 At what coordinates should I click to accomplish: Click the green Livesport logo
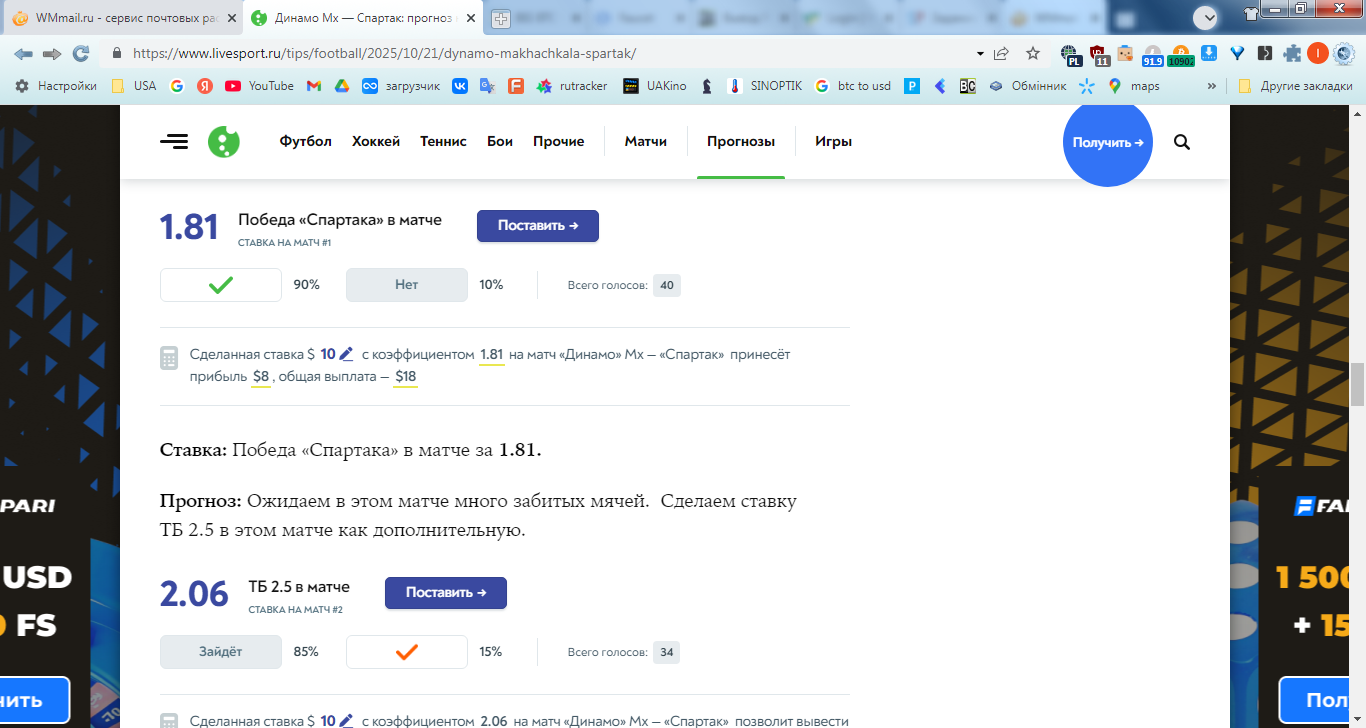tap(224, 142)
